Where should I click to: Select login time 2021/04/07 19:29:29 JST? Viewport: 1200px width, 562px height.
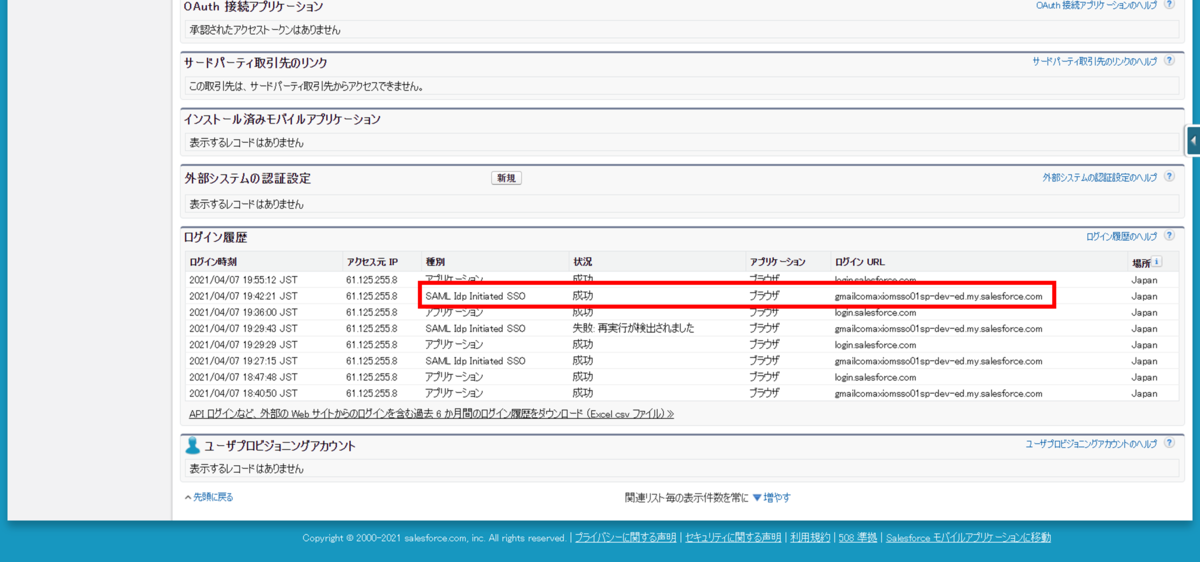(243, 344)
